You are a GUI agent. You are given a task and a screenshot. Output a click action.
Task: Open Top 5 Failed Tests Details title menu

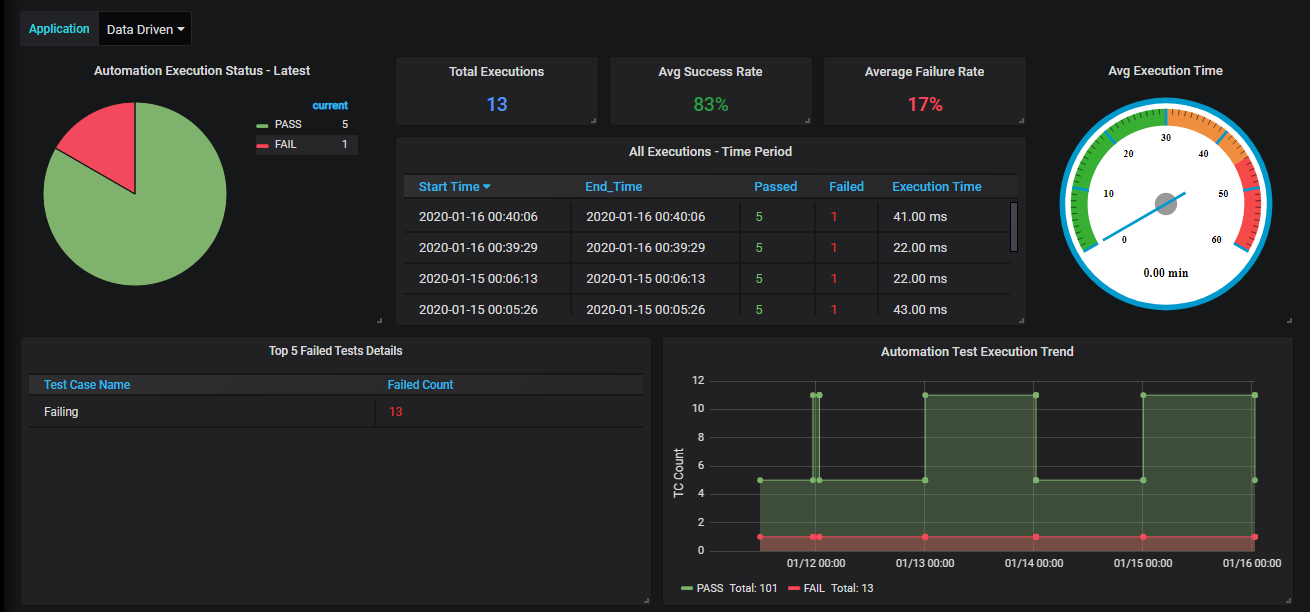[336, 351]
